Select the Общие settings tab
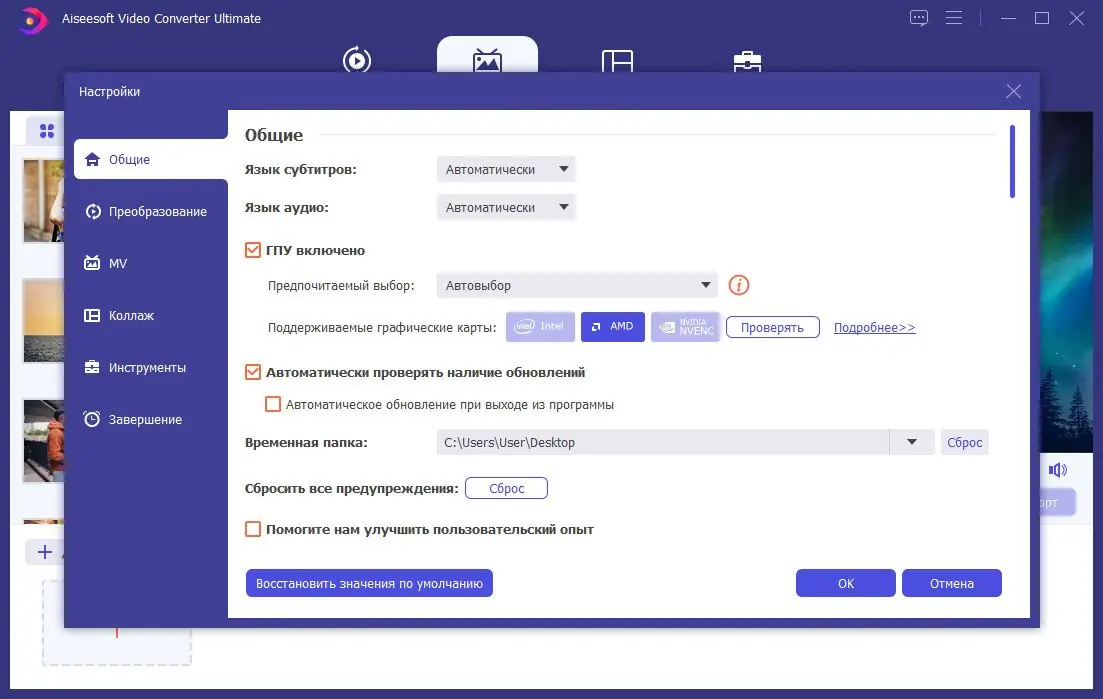 pyautogui.click(x=151, y=160)
